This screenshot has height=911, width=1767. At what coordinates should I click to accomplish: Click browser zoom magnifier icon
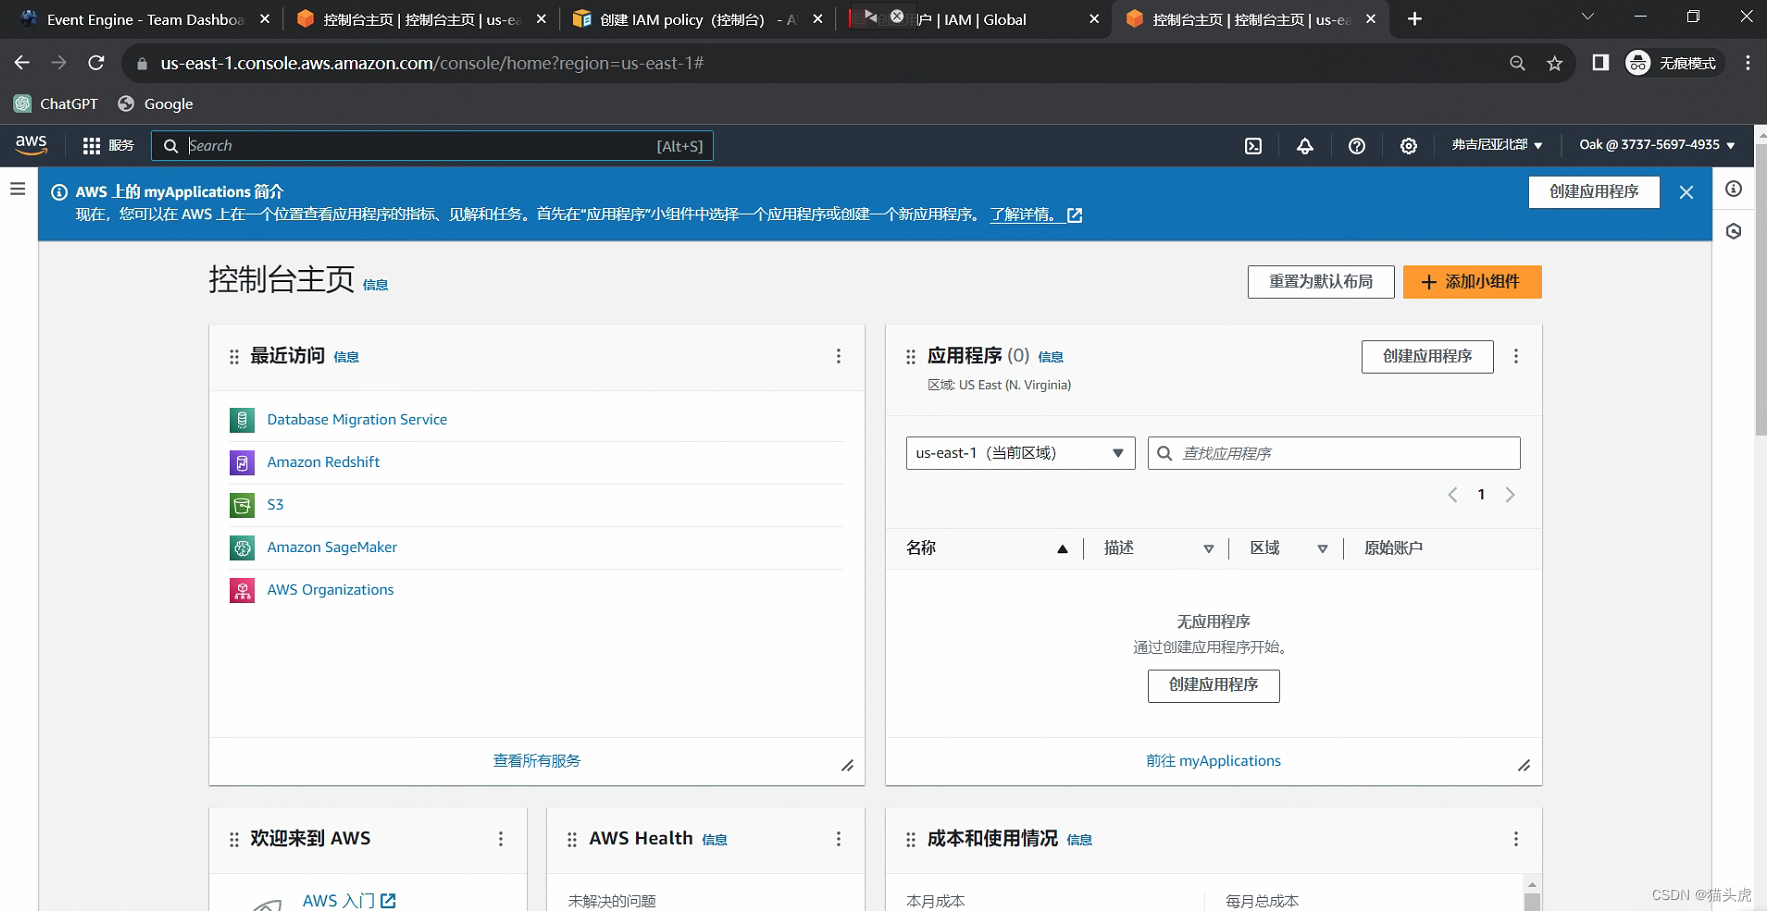1517,63
